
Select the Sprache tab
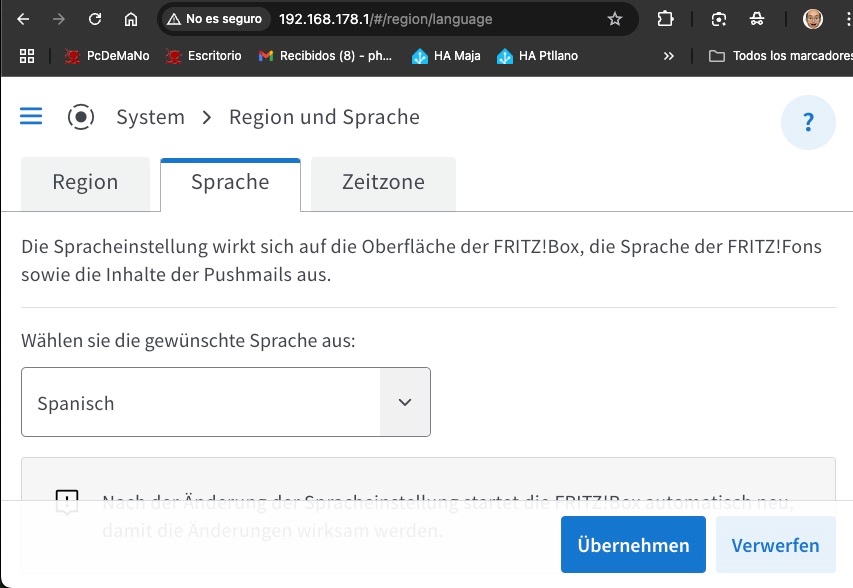click(230, 183)
